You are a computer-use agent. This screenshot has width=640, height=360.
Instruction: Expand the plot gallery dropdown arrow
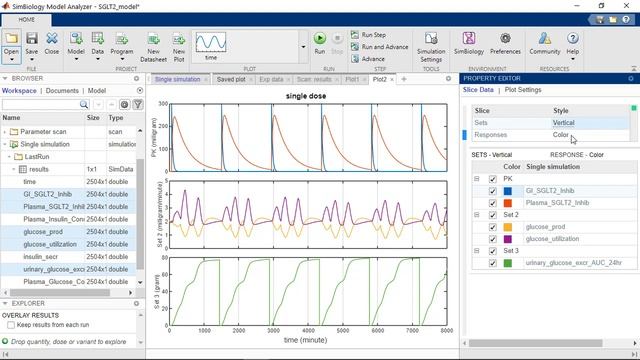point(303,47)
